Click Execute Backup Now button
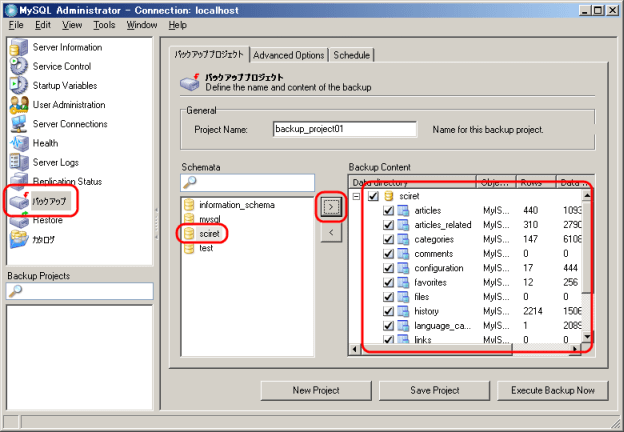This screenshot has height=432, width=624. (553, 391)
